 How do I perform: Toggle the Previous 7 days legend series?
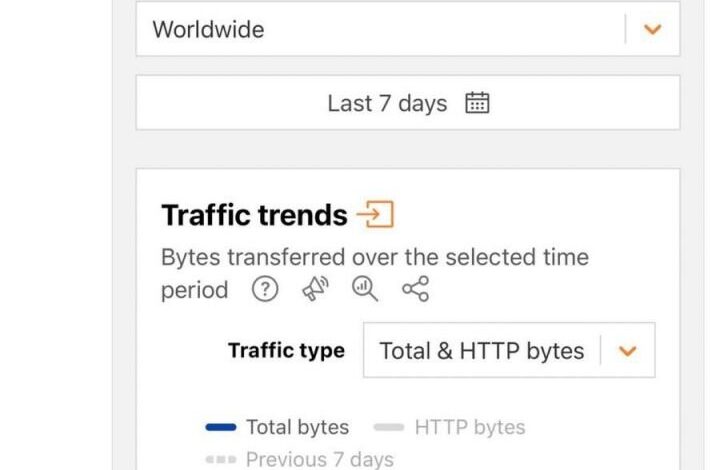pos(319,460)
